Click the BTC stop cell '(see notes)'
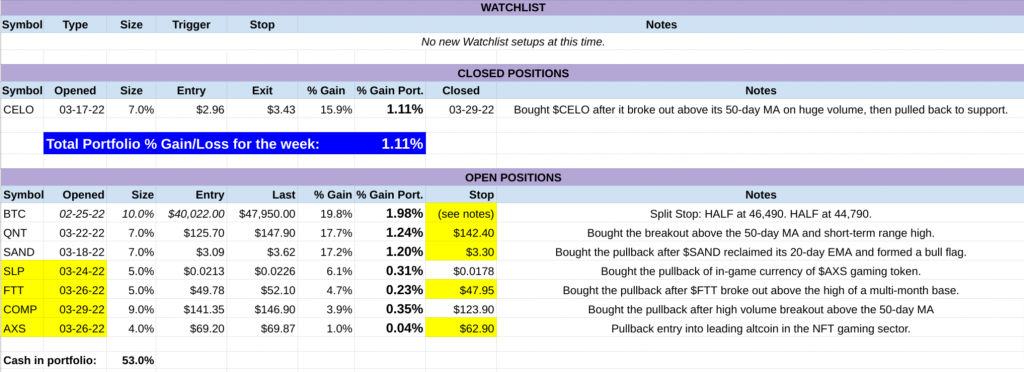The height and width of the screenshot is (372, 1024). click(x=461, y=213)
